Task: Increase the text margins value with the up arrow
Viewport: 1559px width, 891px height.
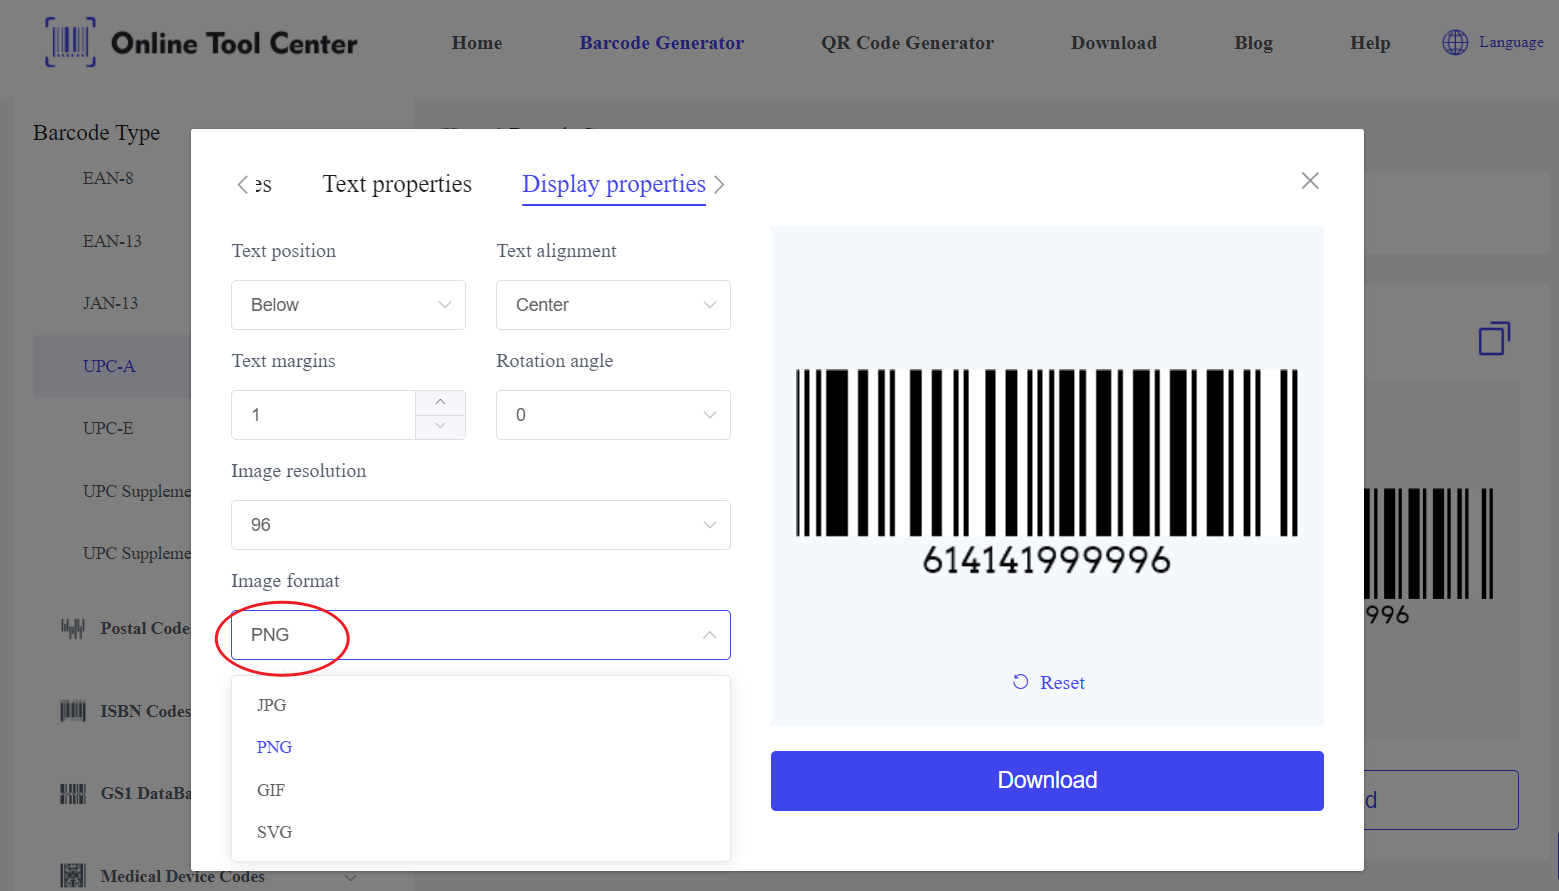Action: [x=440, y=402]
